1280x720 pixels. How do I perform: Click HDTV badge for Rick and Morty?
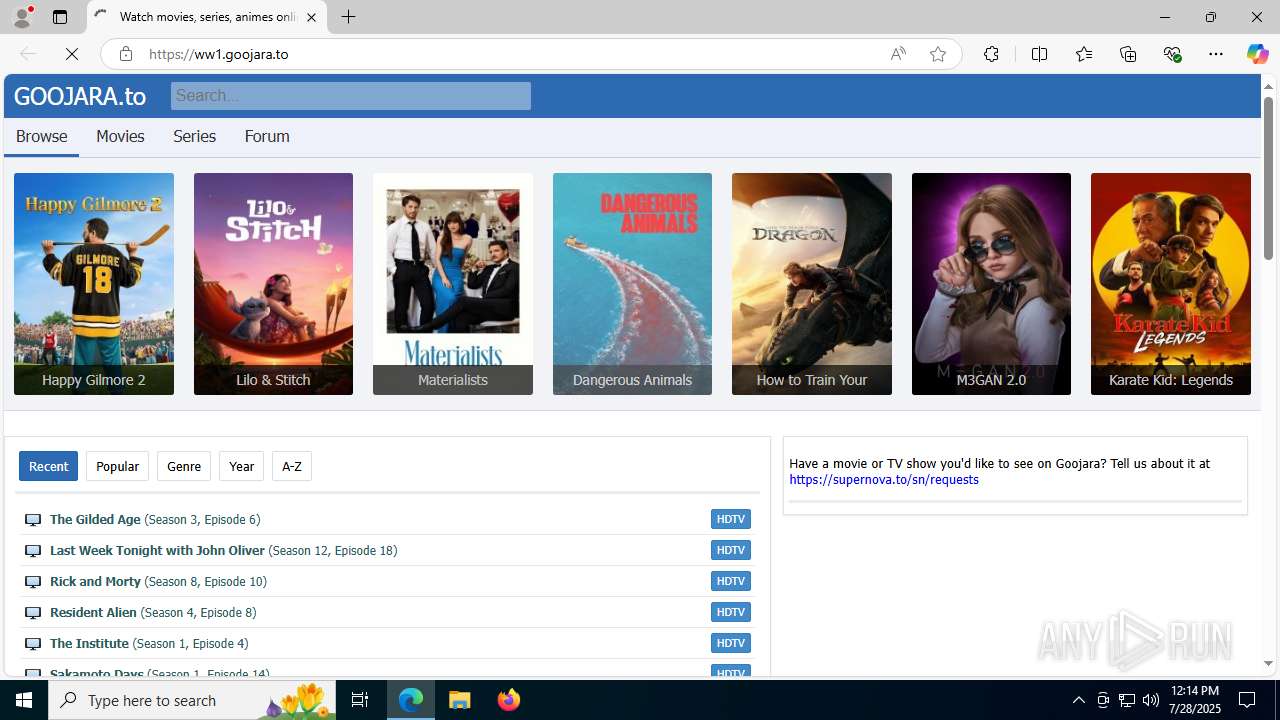[731, 581]
